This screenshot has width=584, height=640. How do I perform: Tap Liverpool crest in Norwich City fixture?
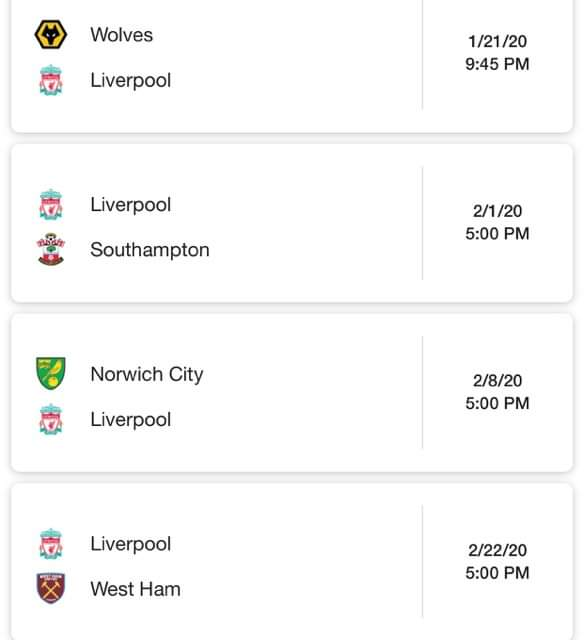[51, 419]
